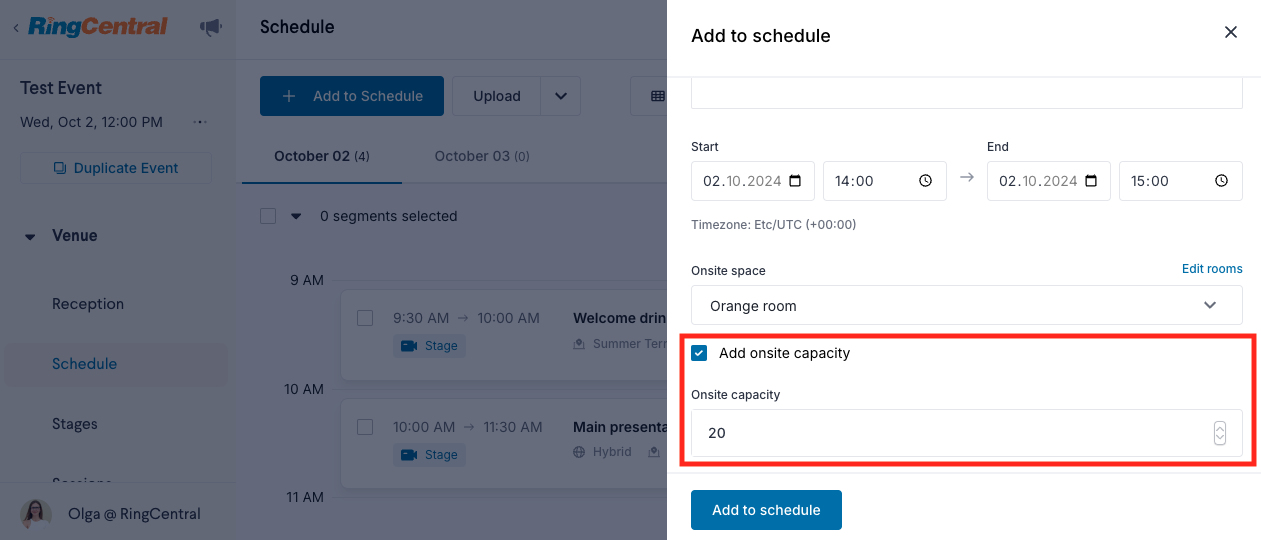The height and width of the screenshot is (540, 1261).
Task: Open Stages in the sidebar
Action: 75,424
